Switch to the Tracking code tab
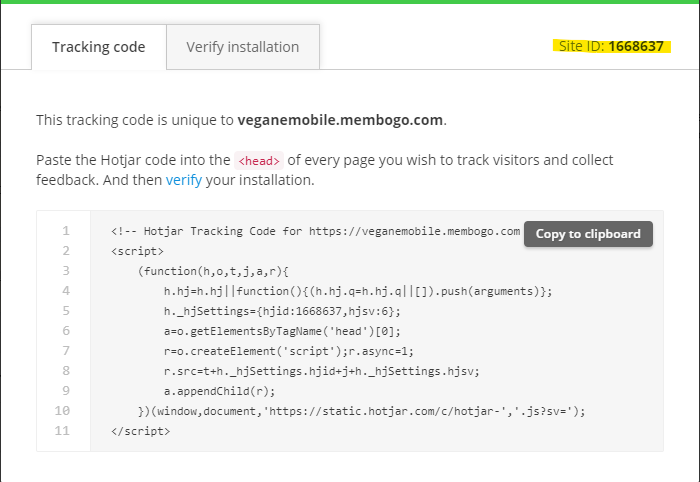 point(98,47)
